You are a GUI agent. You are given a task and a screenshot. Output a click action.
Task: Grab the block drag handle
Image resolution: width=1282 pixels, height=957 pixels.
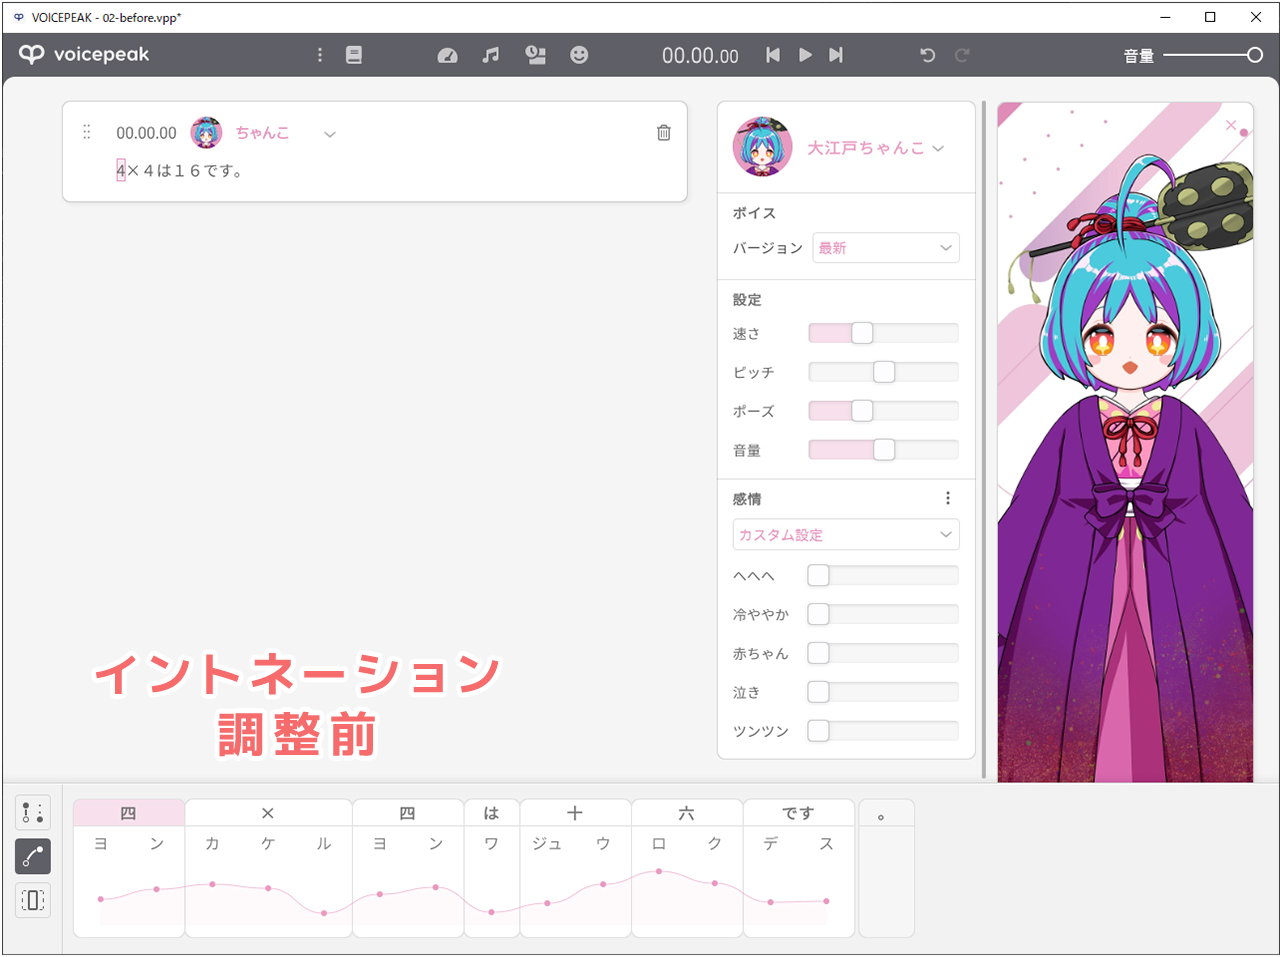87,132
